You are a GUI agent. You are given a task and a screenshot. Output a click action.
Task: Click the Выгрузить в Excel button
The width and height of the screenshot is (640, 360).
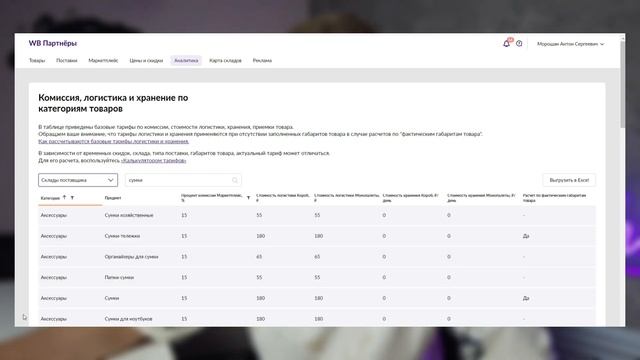pos(569,180)
